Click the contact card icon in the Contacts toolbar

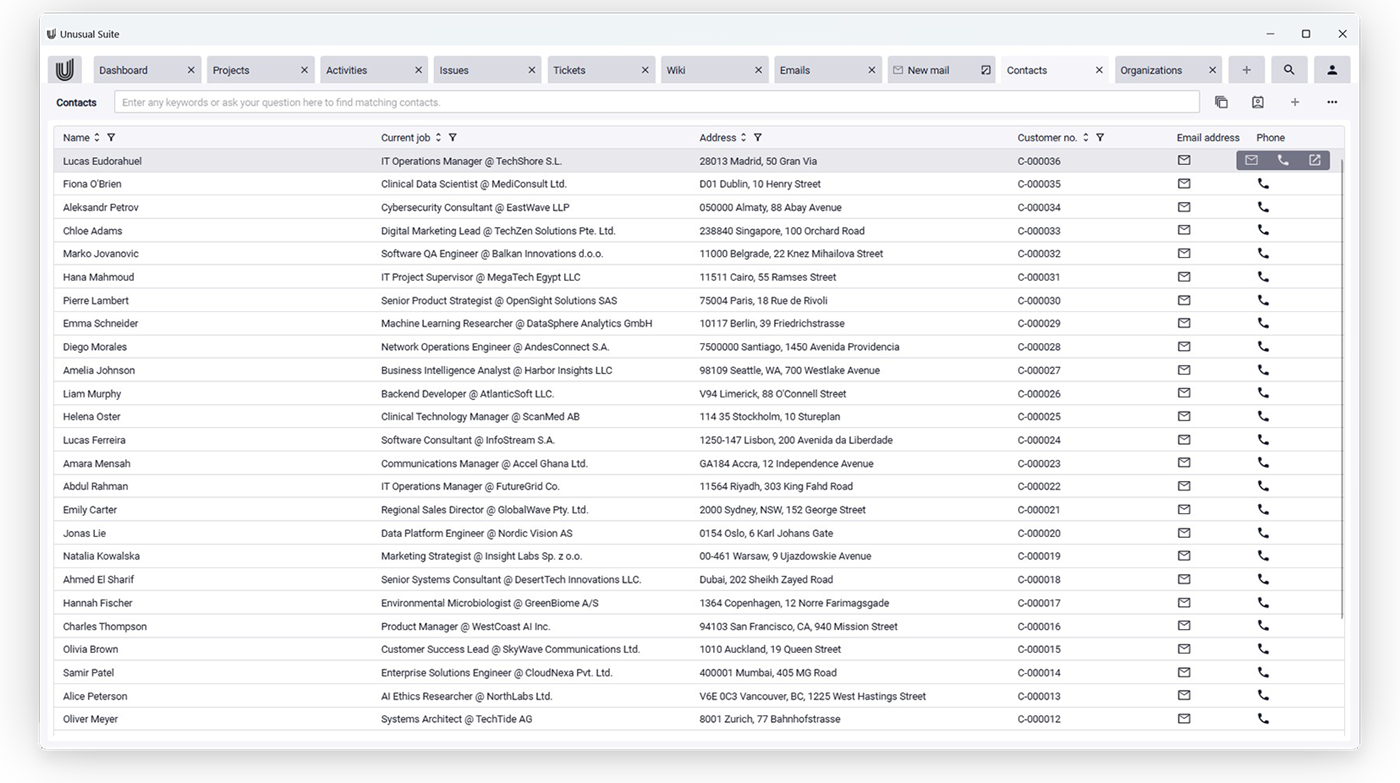pos(1258,102)
